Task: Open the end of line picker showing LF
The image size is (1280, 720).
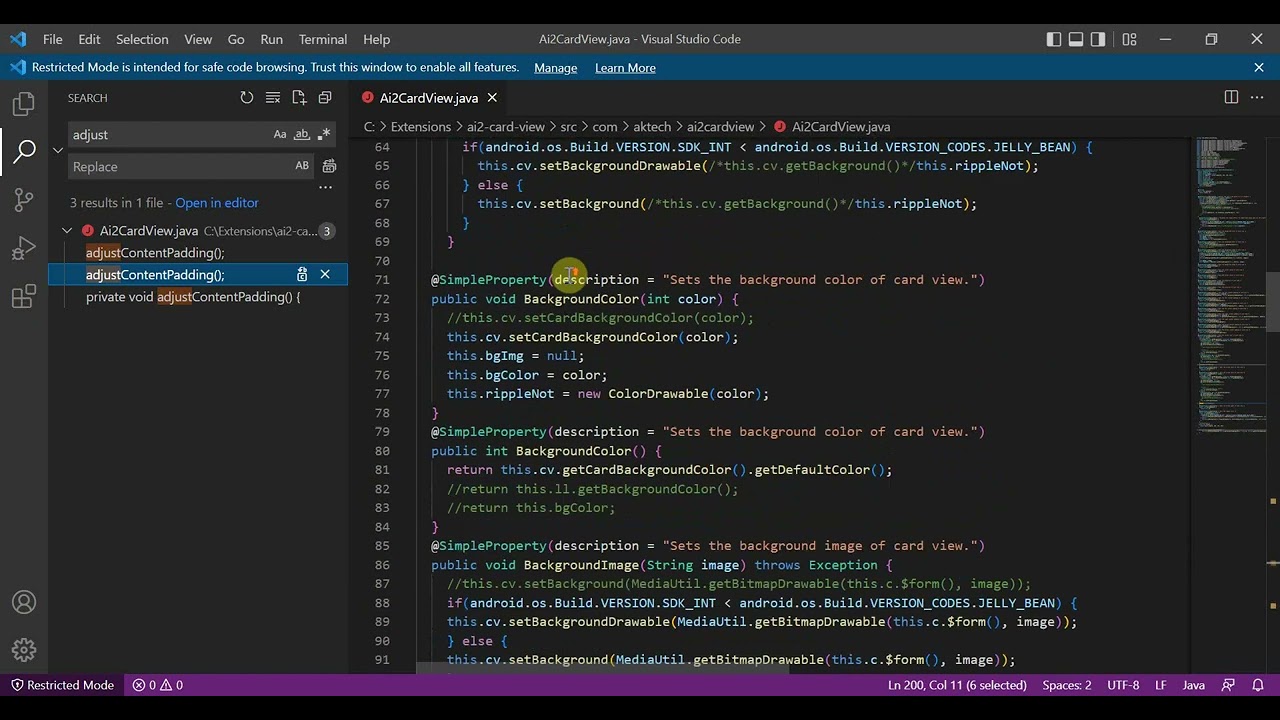Action: (1161, 685)
